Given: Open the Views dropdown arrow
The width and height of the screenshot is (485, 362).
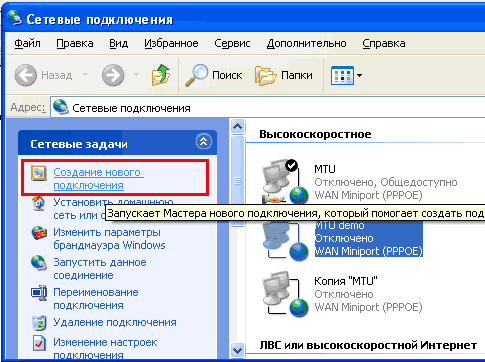Looking at the screenshot, I should (x=359, y=75).
